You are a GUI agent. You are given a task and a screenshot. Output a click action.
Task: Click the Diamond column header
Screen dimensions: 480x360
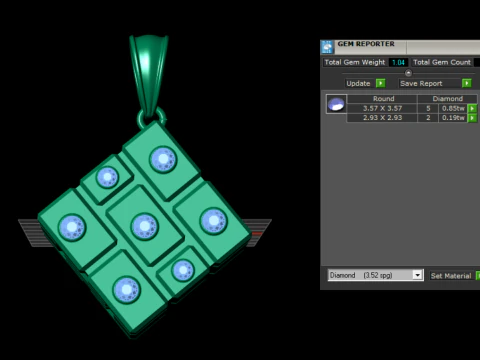(447, 99)
